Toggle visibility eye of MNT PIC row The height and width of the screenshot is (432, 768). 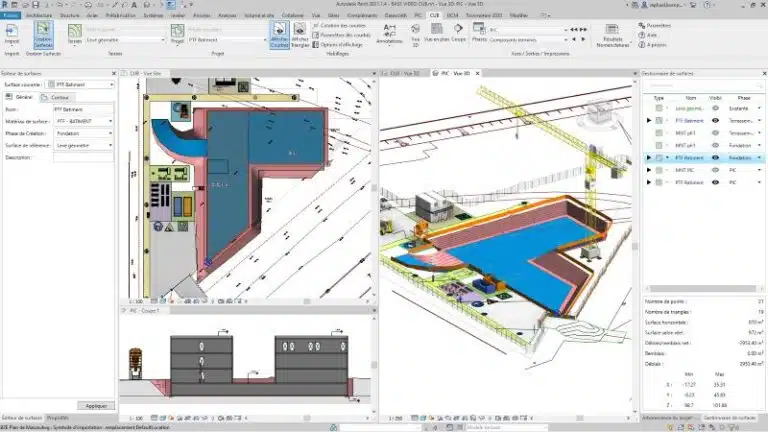[x=715, y=170]
